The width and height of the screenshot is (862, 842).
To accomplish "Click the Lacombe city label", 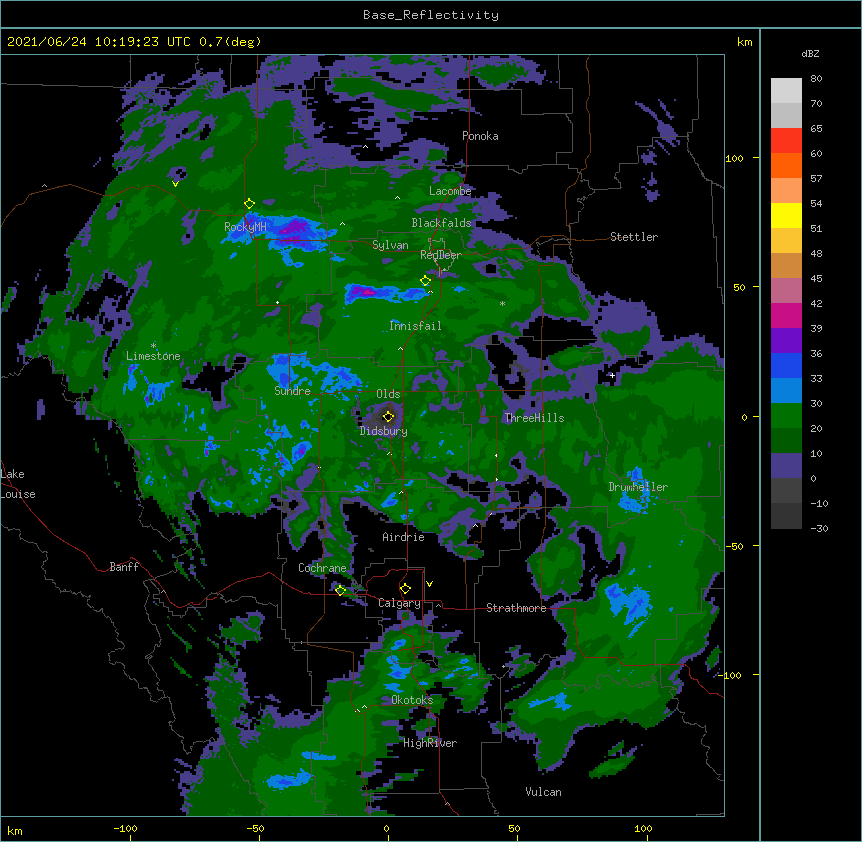I will click(450, 191).
